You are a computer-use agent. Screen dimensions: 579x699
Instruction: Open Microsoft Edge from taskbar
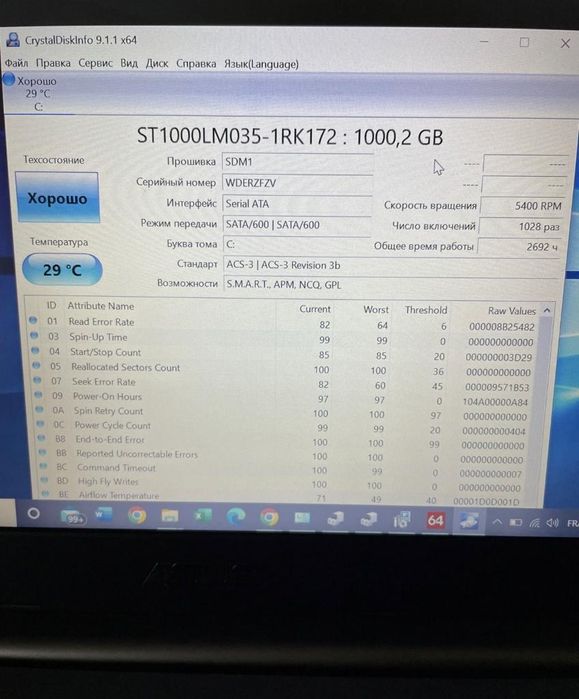[x=235, y=517]
